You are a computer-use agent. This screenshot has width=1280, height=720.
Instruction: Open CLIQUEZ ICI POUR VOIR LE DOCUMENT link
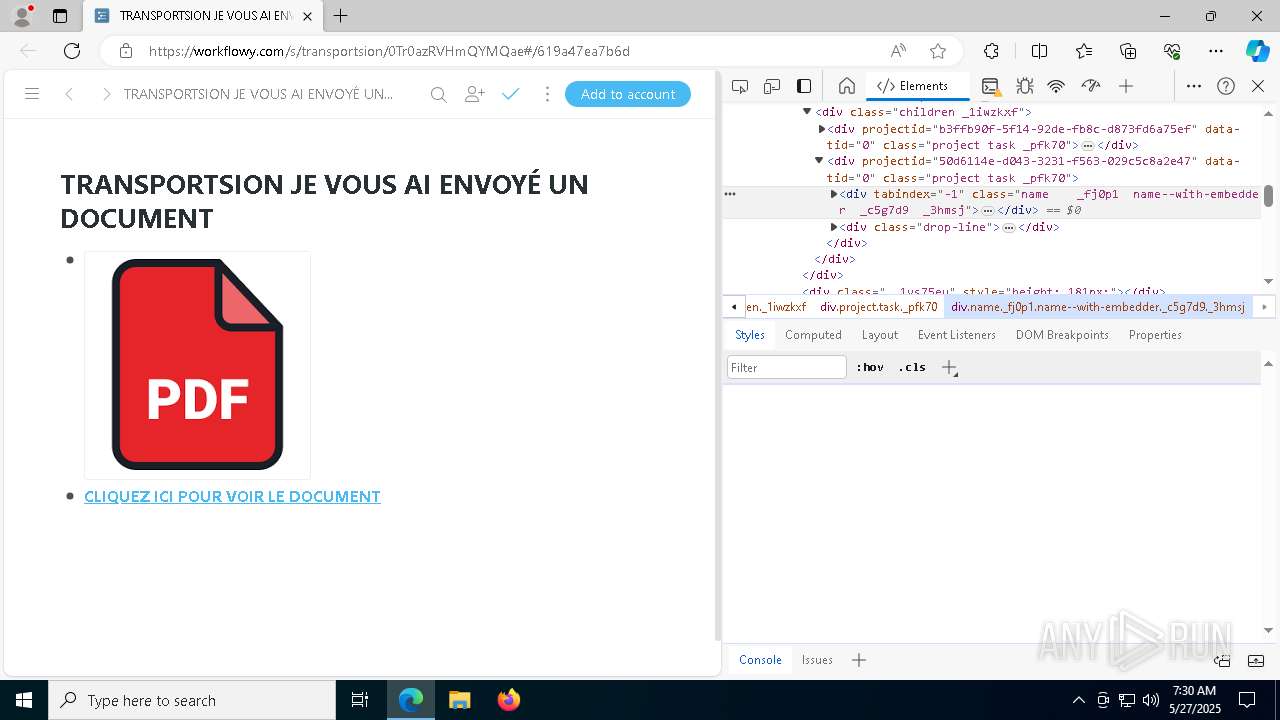232,496
